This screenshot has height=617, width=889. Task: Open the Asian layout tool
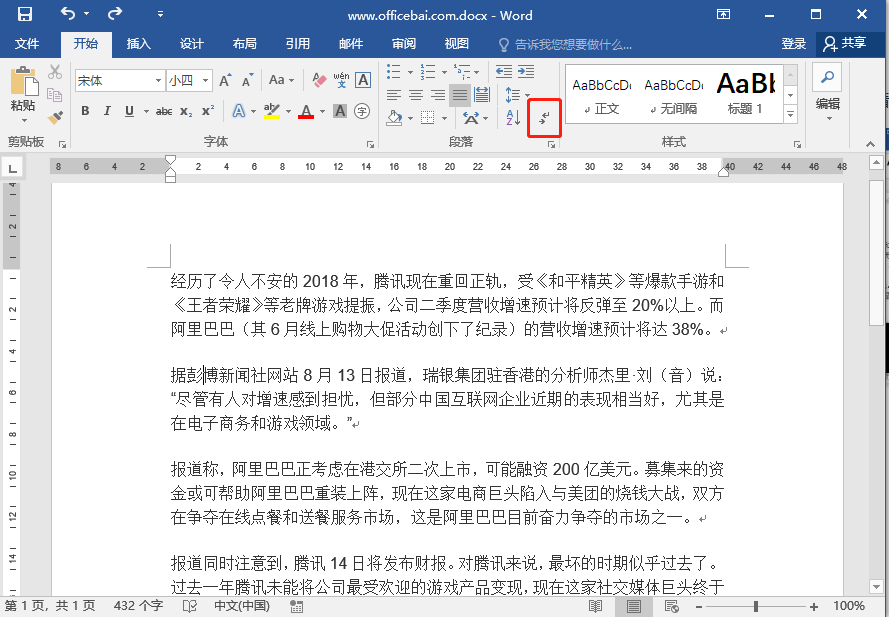[475, 118]
